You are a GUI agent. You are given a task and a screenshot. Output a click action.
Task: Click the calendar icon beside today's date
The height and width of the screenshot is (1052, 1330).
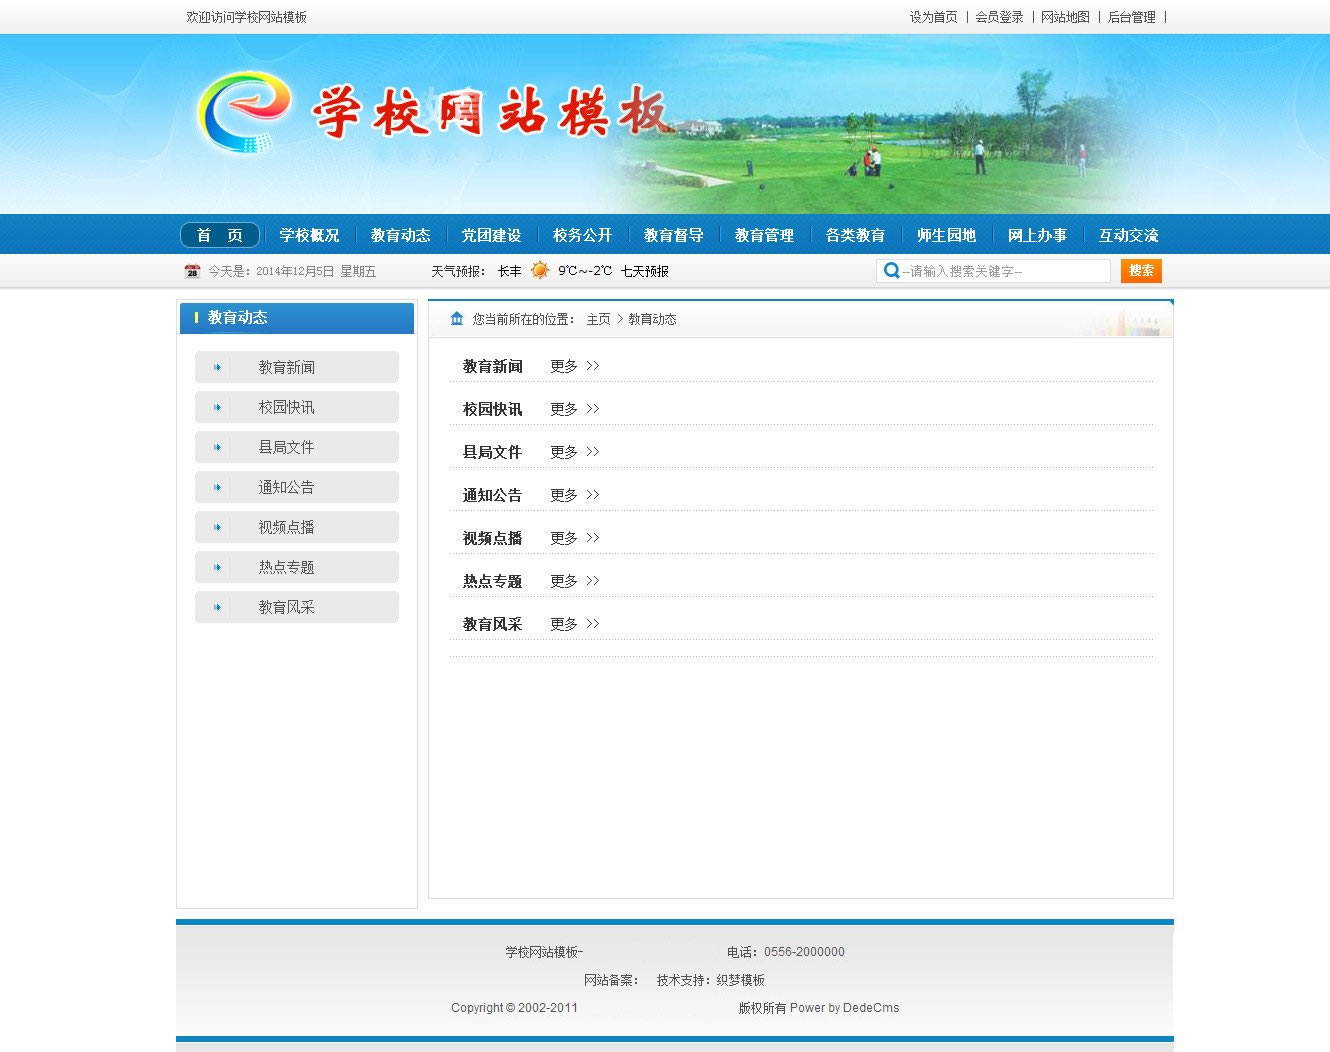coord(192,271)
